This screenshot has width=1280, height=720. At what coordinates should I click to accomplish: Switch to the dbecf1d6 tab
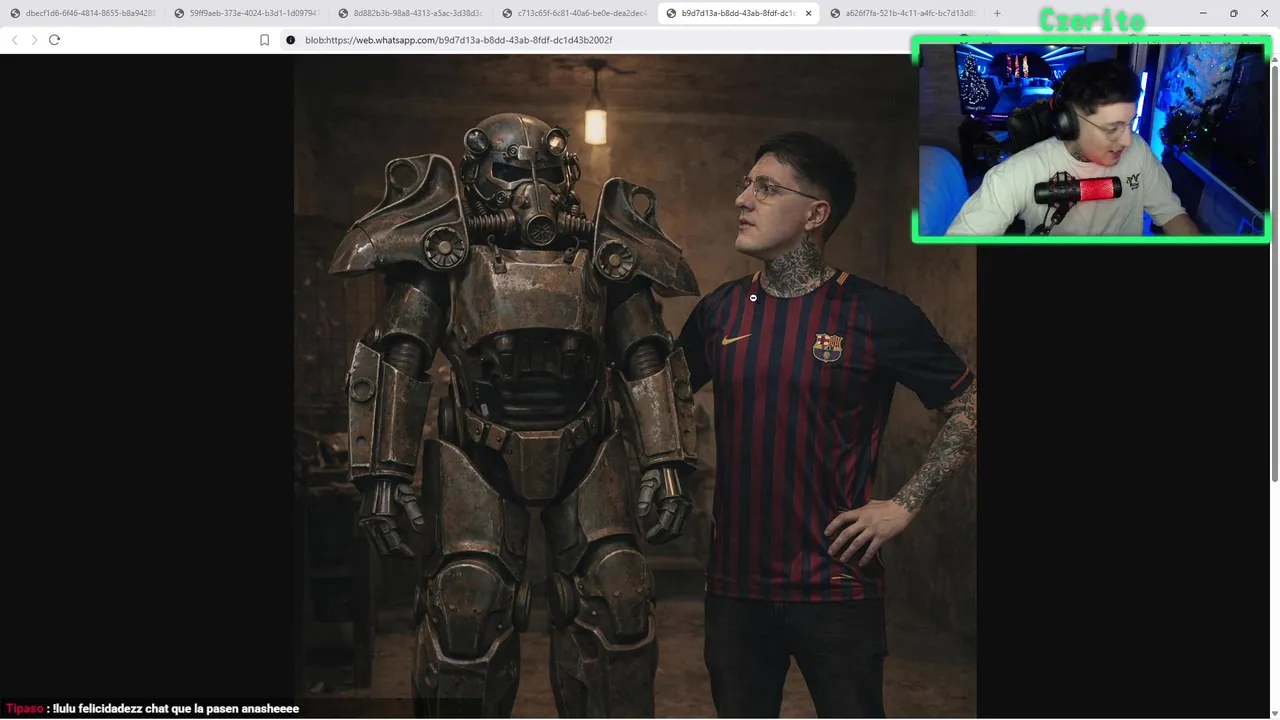82,13
